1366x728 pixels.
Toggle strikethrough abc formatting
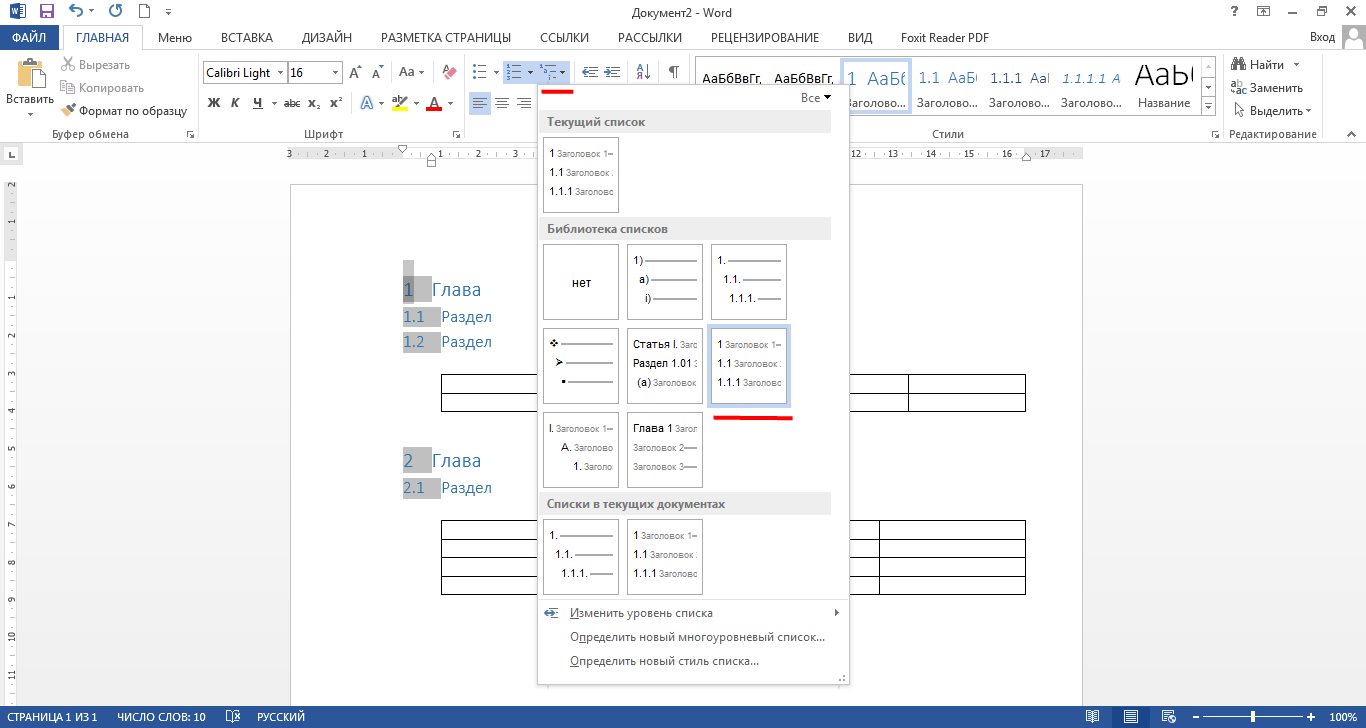pyautogui.click(x=292, y=103)
